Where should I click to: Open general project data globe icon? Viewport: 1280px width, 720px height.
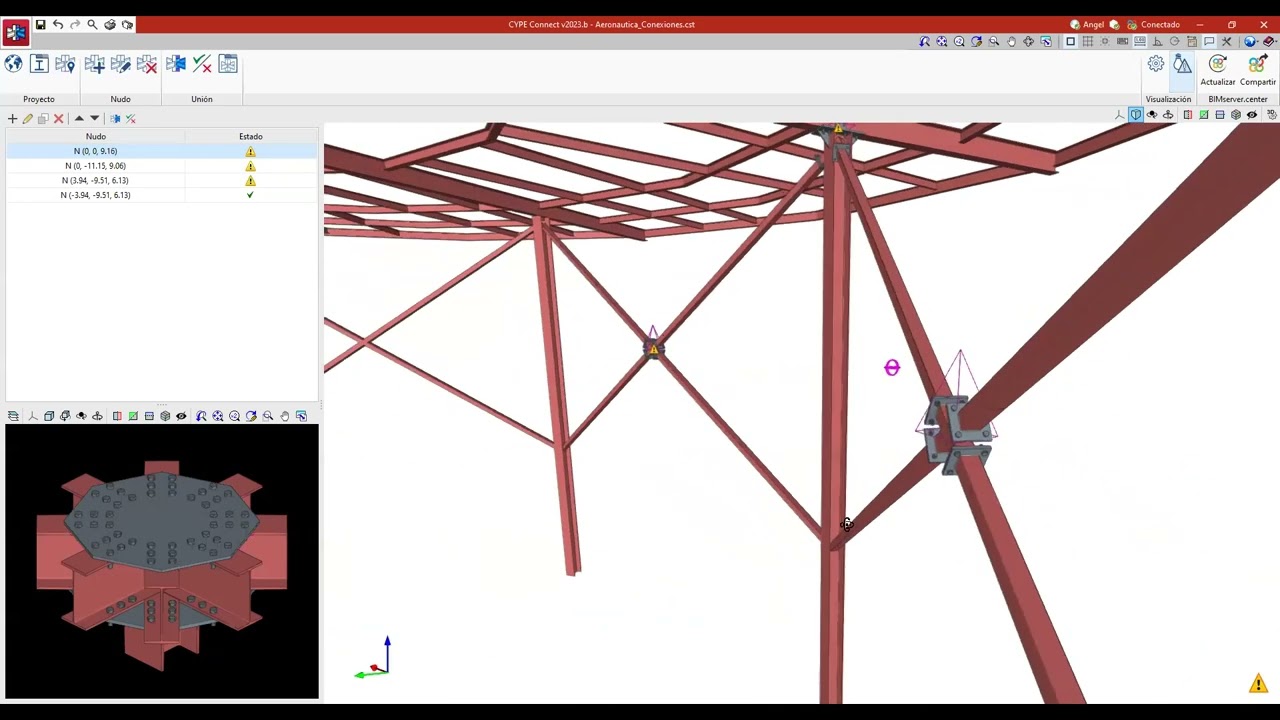point(13,64)
